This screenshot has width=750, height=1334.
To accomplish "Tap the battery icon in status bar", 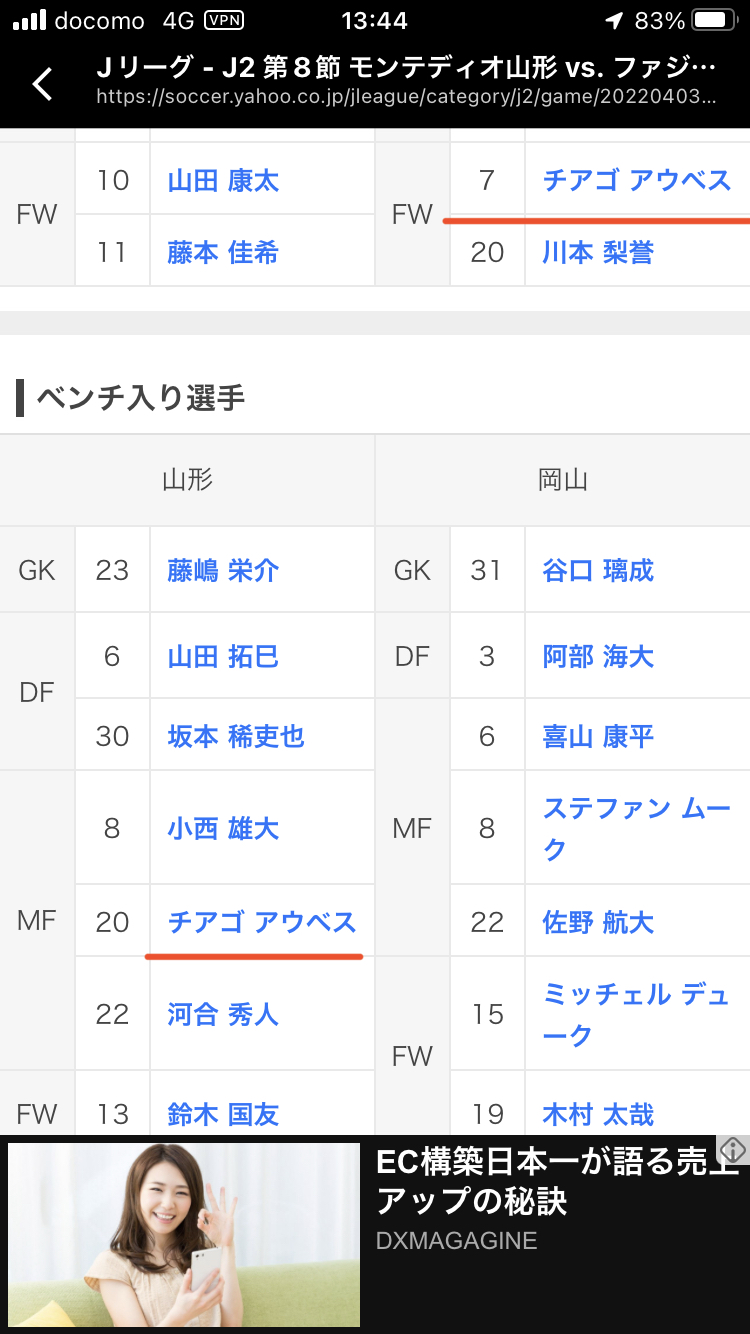I will pos(715,20).
